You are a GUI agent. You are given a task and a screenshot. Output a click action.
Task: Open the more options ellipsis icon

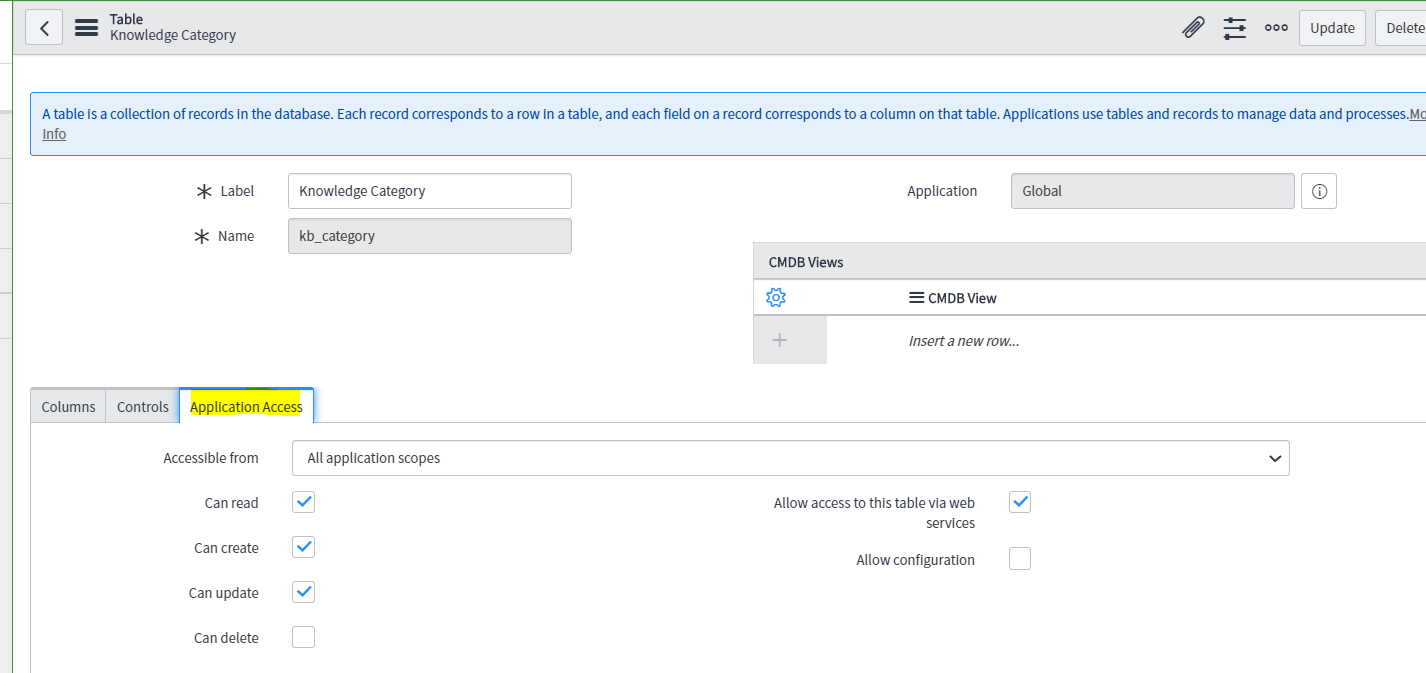click(x=1276, y=27)
